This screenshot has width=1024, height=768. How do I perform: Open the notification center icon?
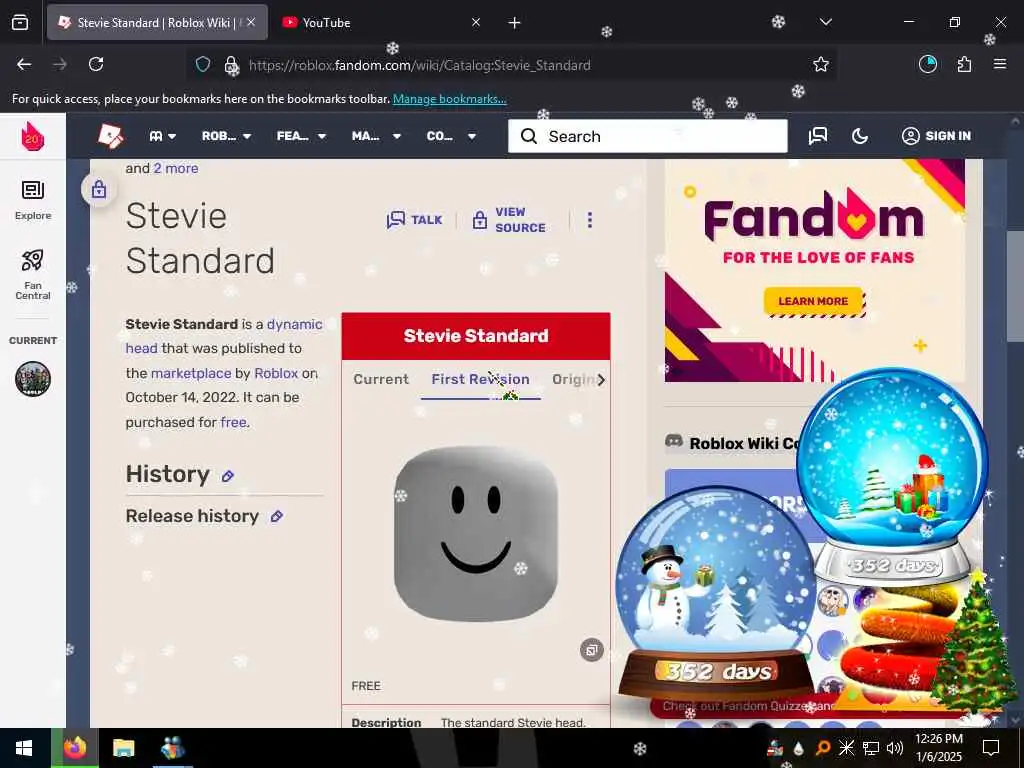click(991, 748)
